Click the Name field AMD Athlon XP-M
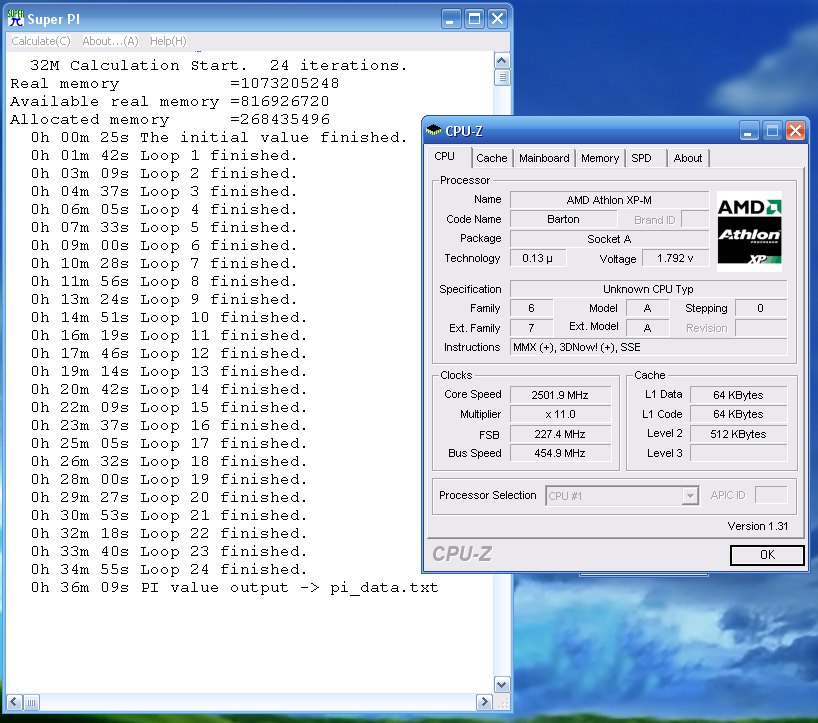 pyautogui.click(x=609, y=200)
